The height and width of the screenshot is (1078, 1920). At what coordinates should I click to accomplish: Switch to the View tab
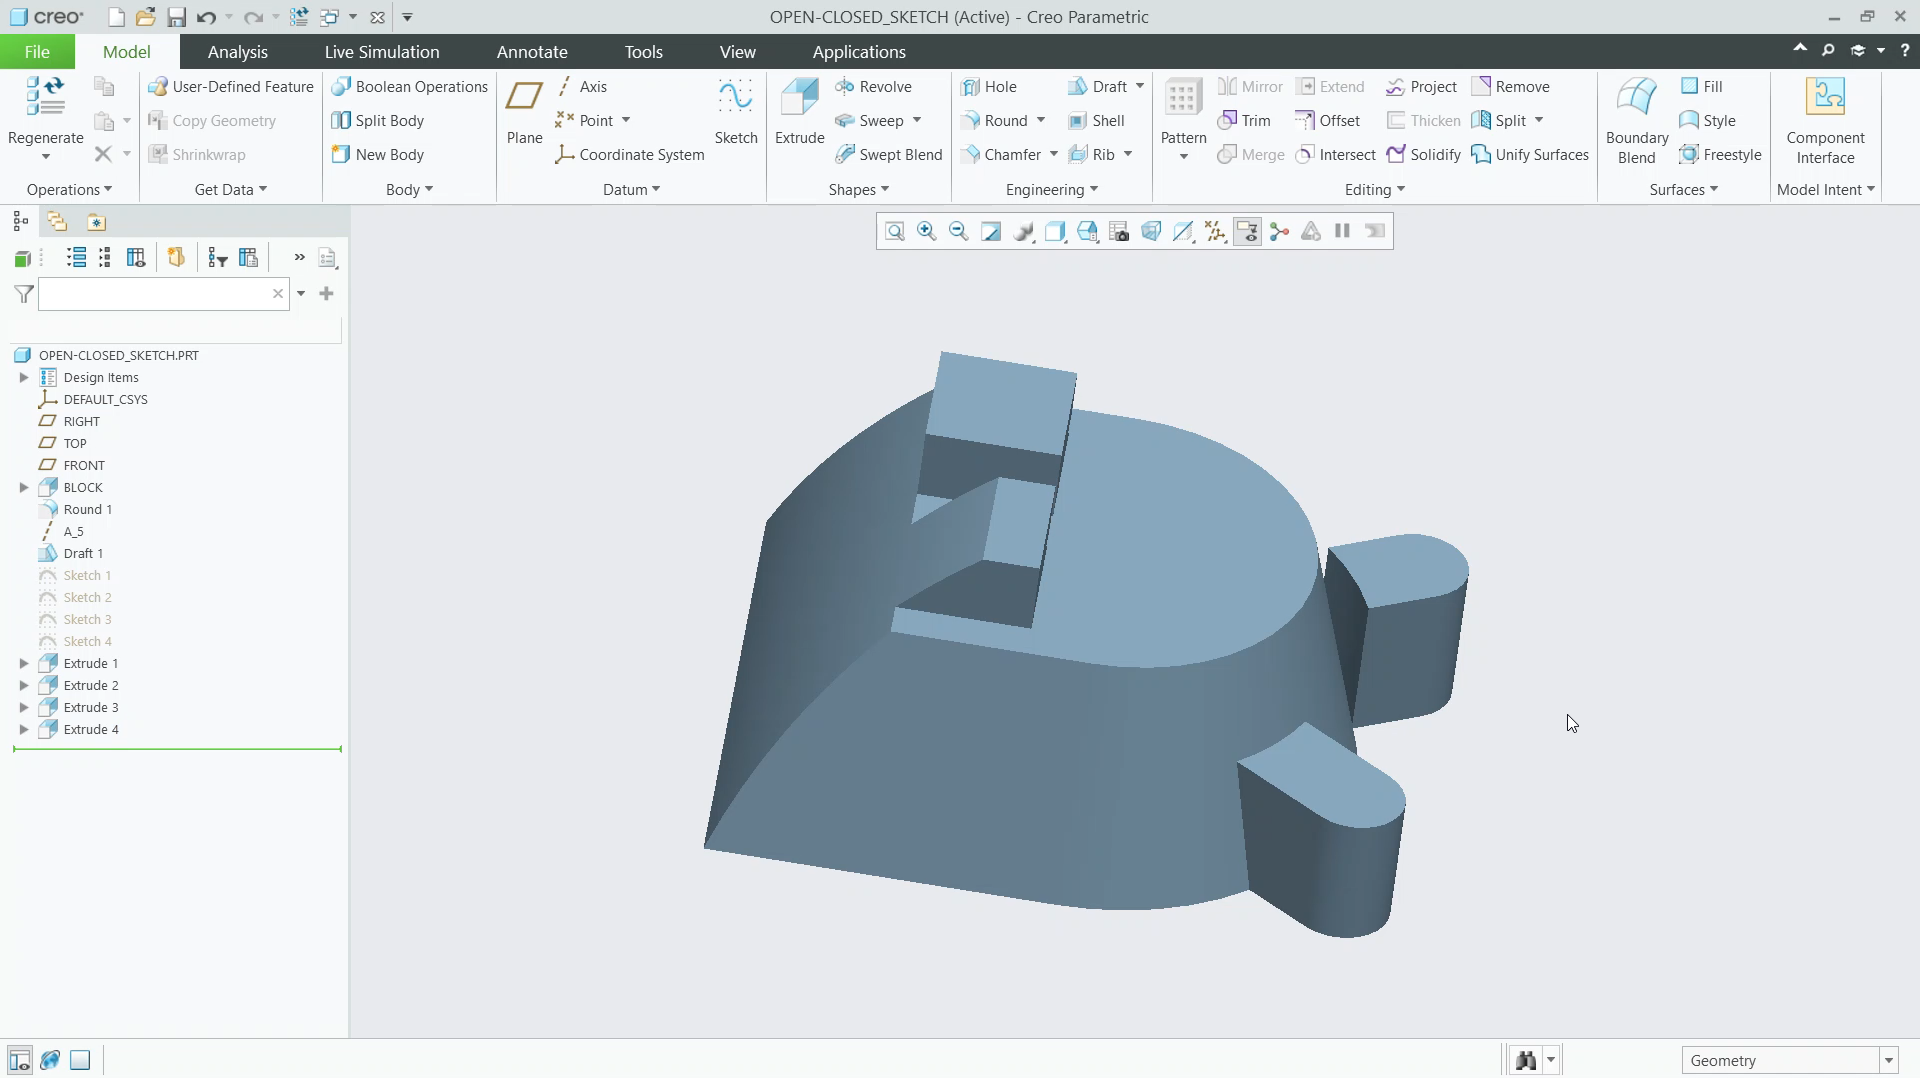coord(737,52)
